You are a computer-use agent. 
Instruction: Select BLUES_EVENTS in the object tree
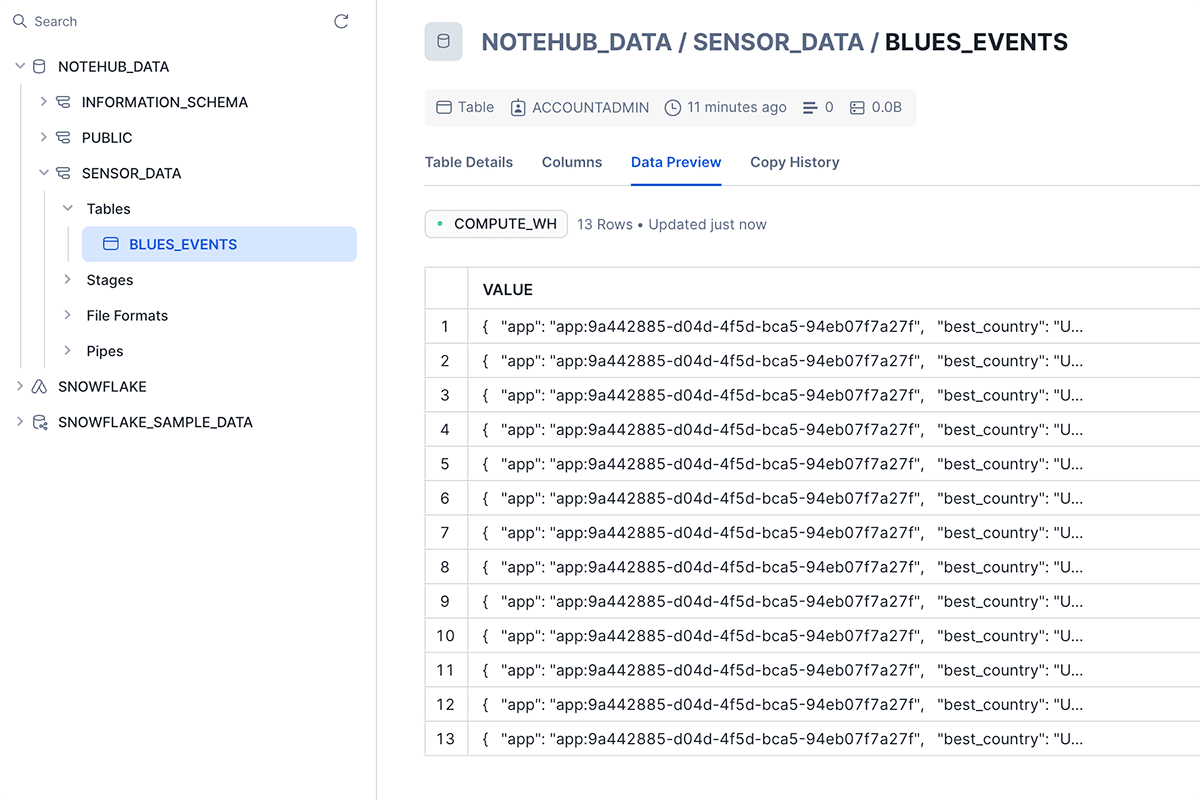click(x=219, y=244)
